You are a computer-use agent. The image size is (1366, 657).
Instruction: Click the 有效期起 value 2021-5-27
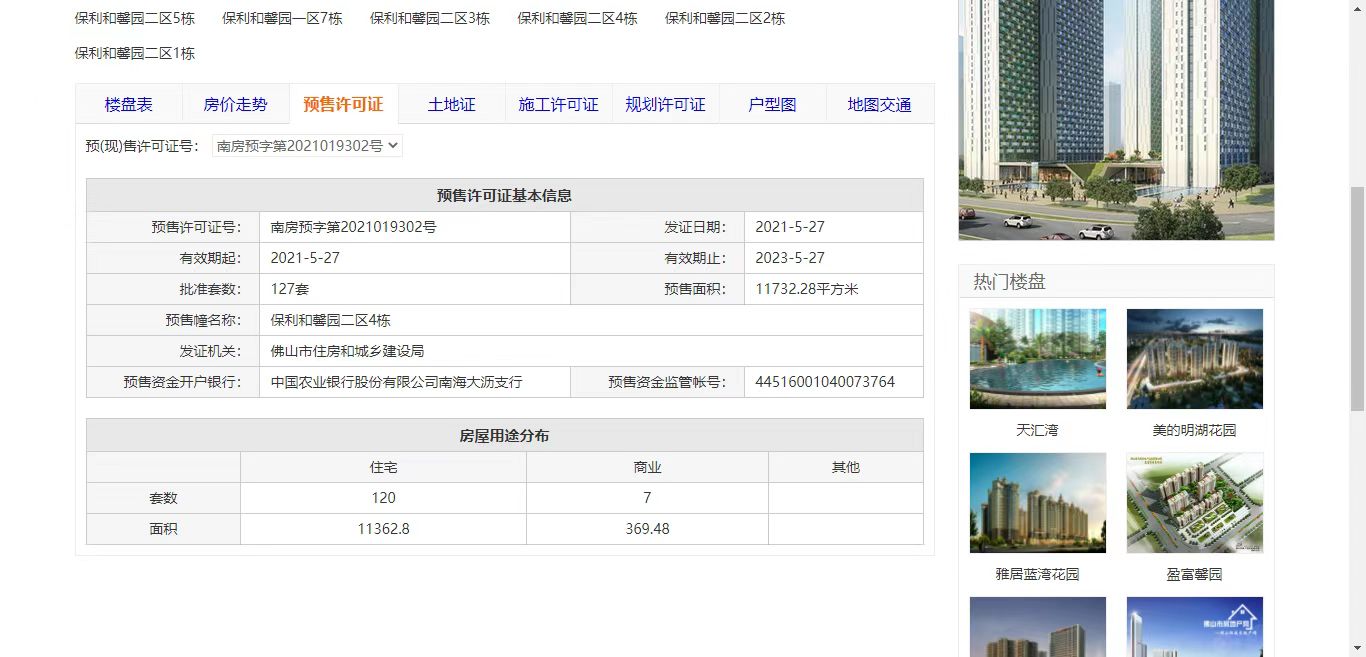coord(305,258)
